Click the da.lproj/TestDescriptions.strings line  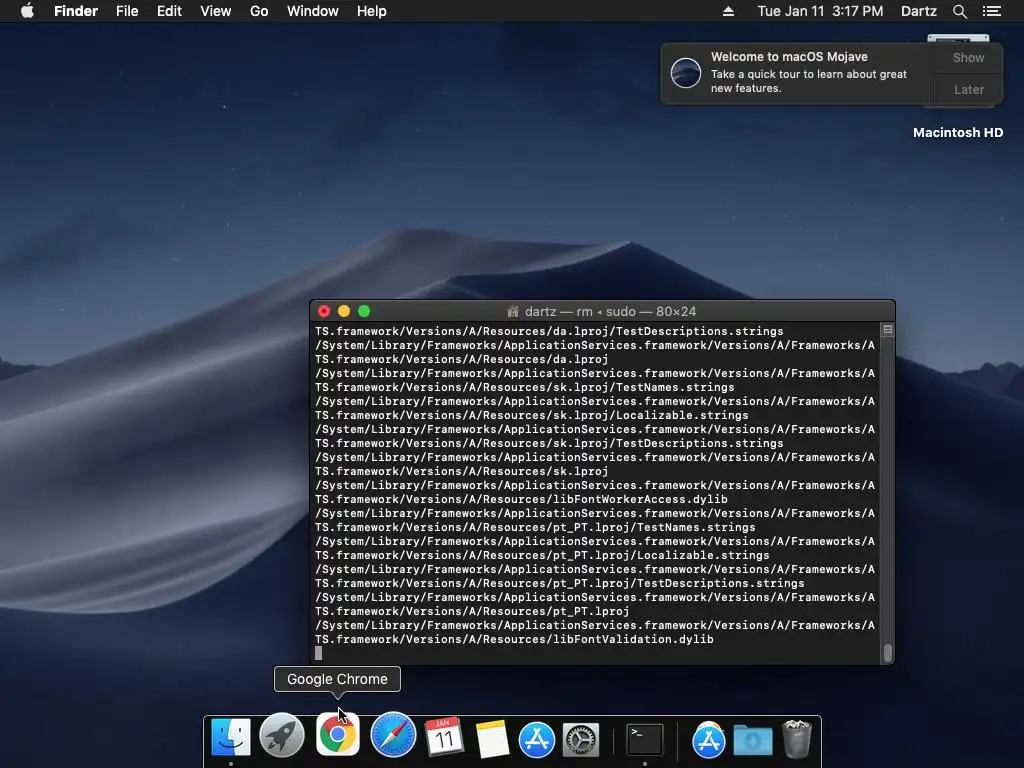pyautogui.click(x=549, y=332)
